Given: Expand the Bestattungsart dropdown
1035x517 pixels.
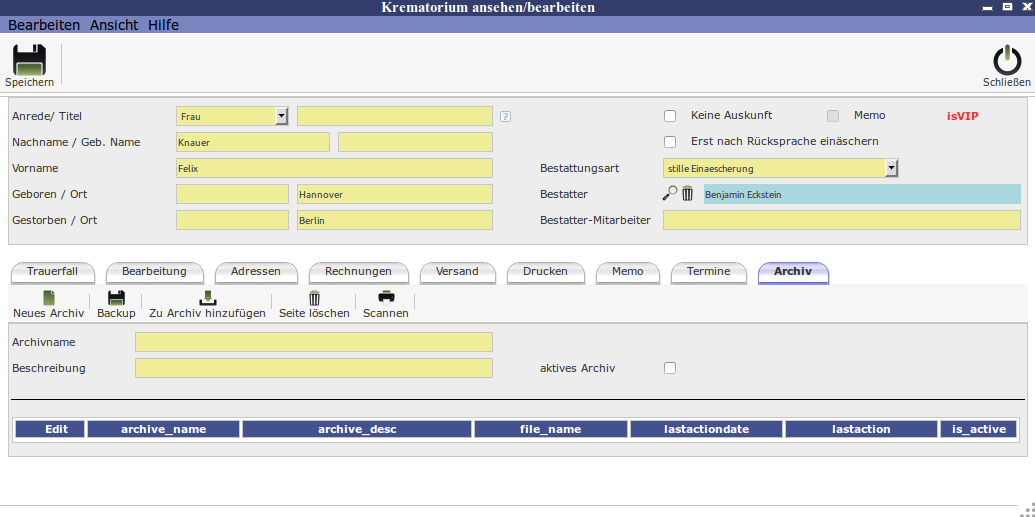Looking at the screenshot, I should tap(892, 168).
